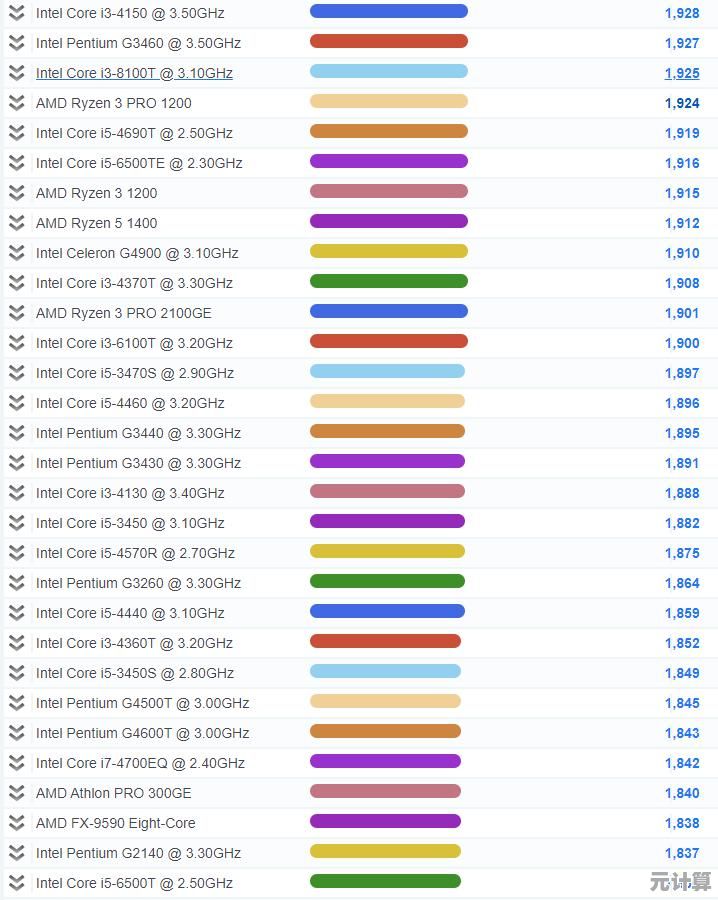
Task: Open Intel Core i5-3450S @ 2.80GHz link
Action: (x=135, y=673)
